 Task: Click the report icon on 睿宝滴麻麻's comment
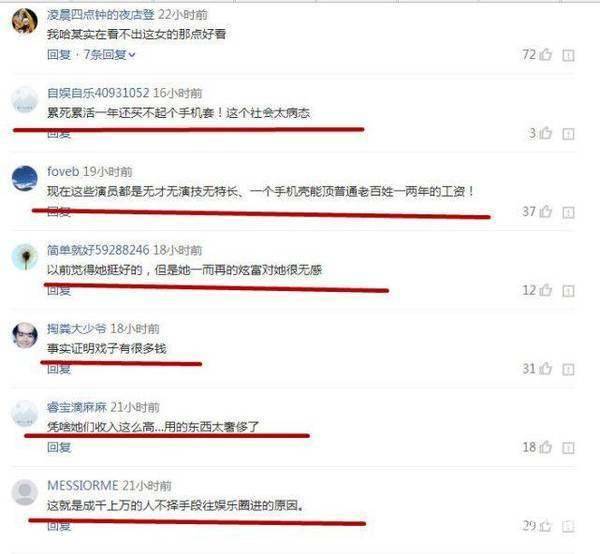[x=568, y=448]
